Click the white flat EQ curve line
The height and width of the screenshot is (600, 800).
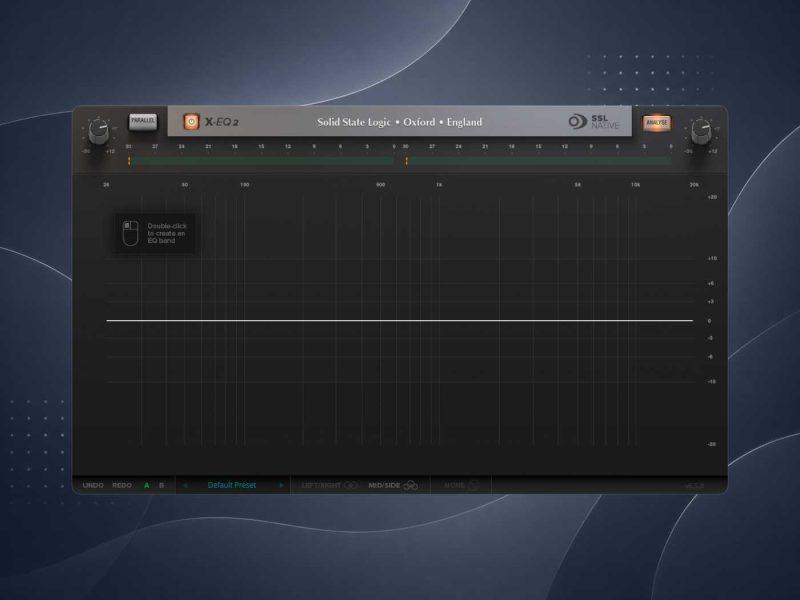(x=399, y=320)
